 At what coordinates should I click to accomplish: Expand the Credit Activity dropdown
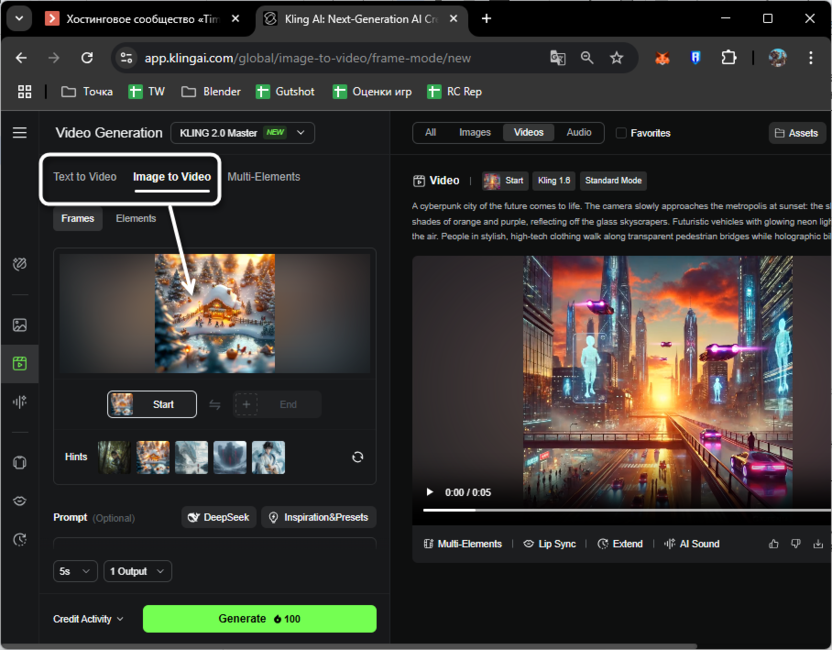coord(88,619)
